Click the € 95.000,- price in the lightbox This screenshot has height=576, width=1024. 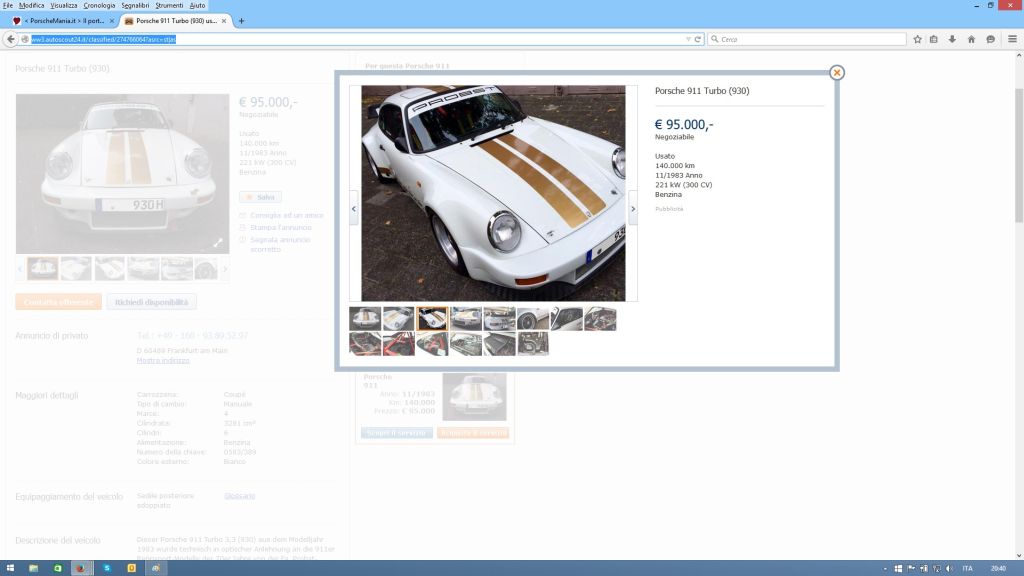pyautogui.click(x=684, y=124)
